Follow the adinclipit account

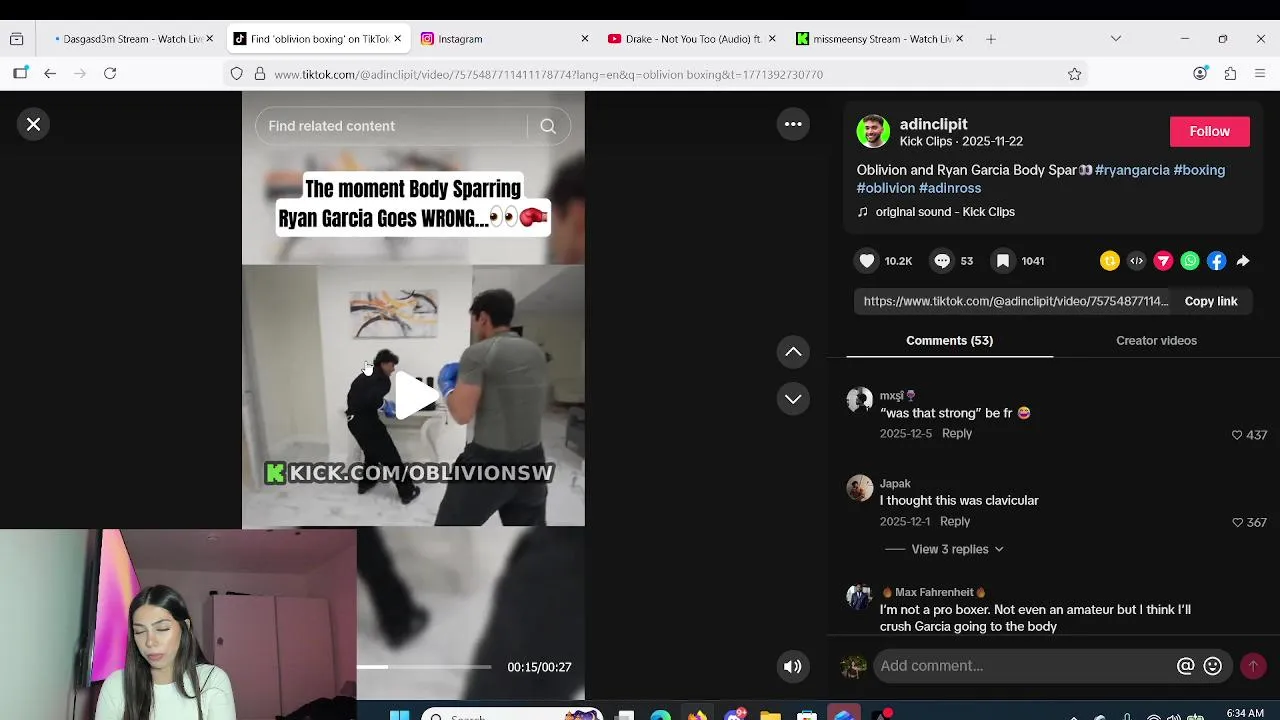tap(1209, 131)
